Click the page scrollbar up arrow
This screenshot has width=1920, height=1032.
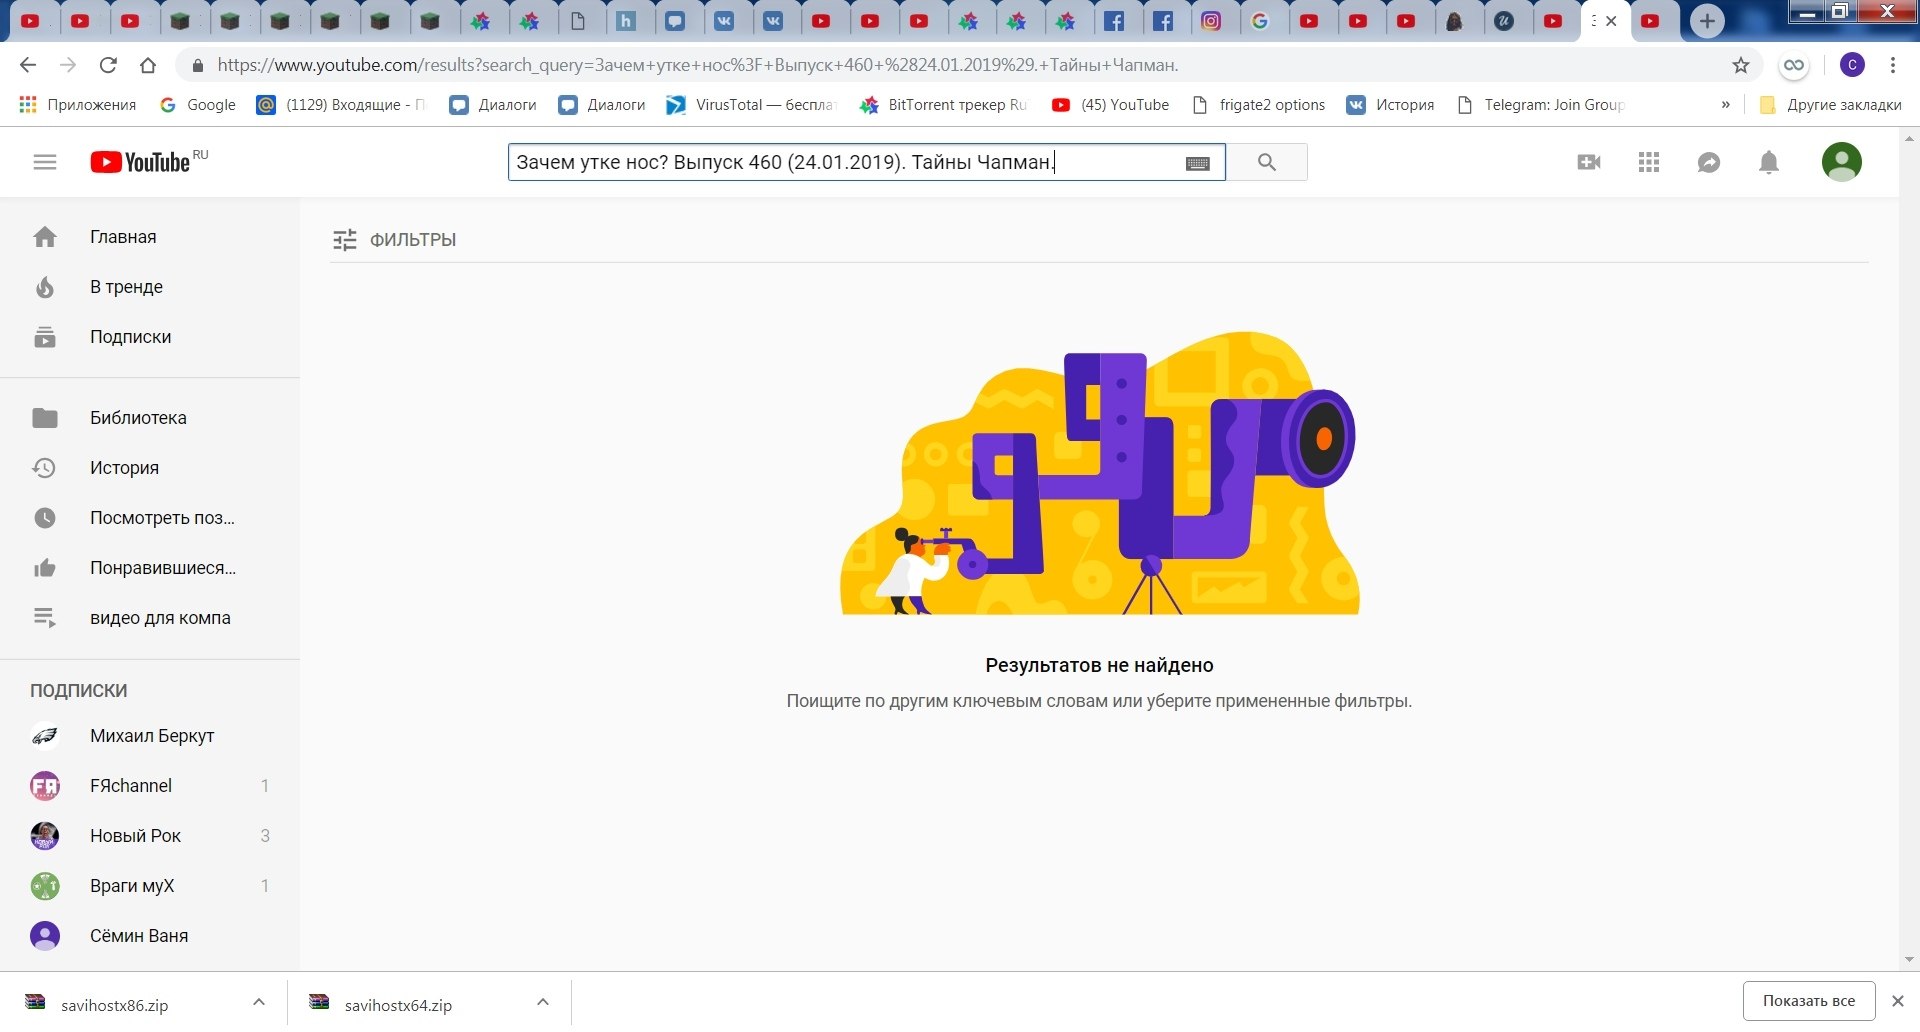click(x=1910, y=138)
